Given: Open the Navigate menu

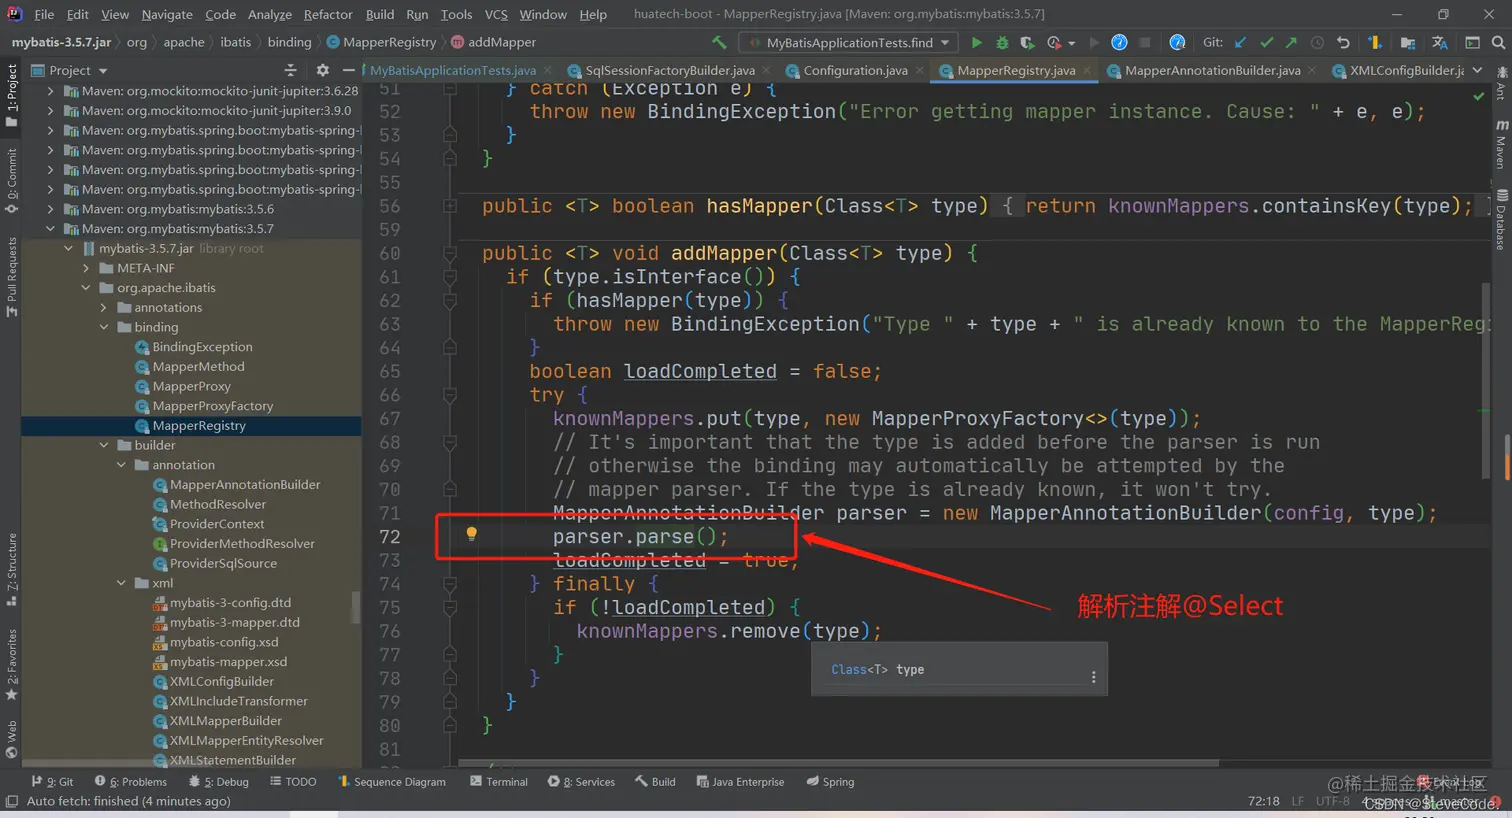Looking at the screenshot, I should pyautogui.click(x=167, y=14).
